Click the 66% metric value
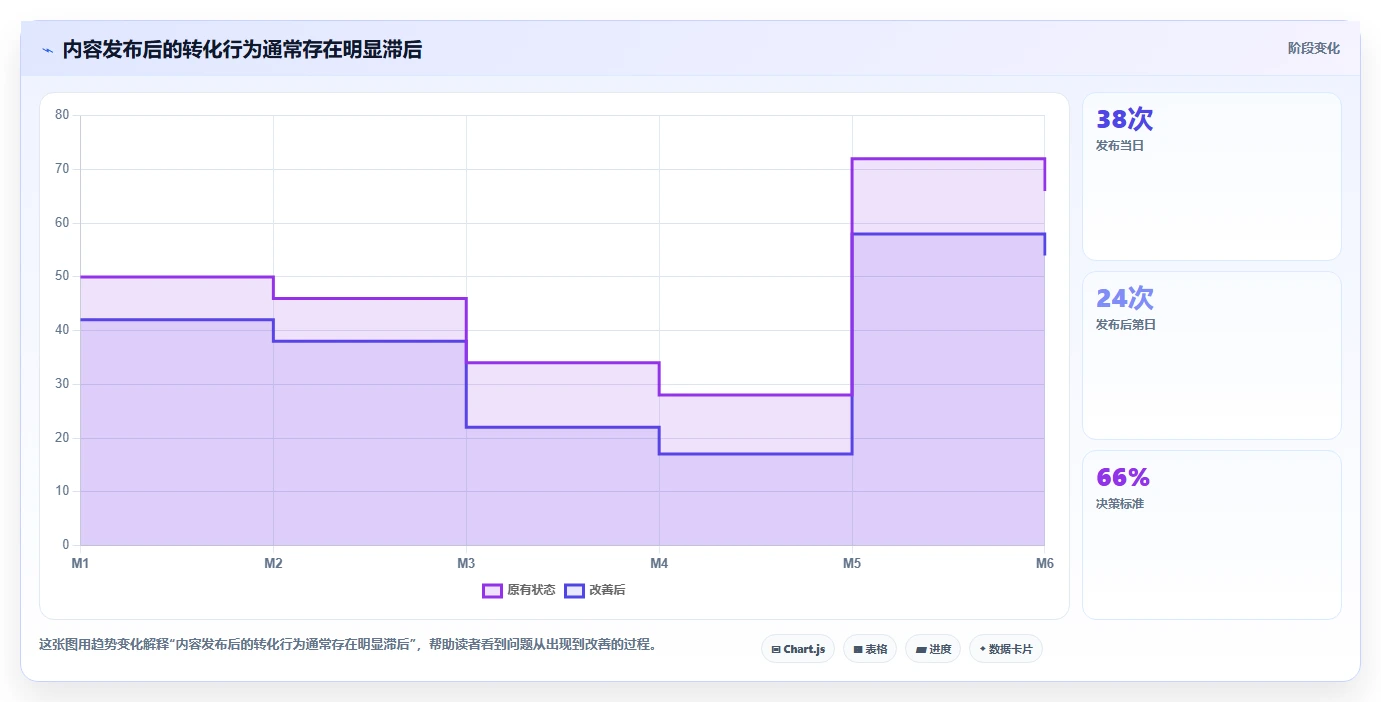1381x702 pixels. (1123, 477)
